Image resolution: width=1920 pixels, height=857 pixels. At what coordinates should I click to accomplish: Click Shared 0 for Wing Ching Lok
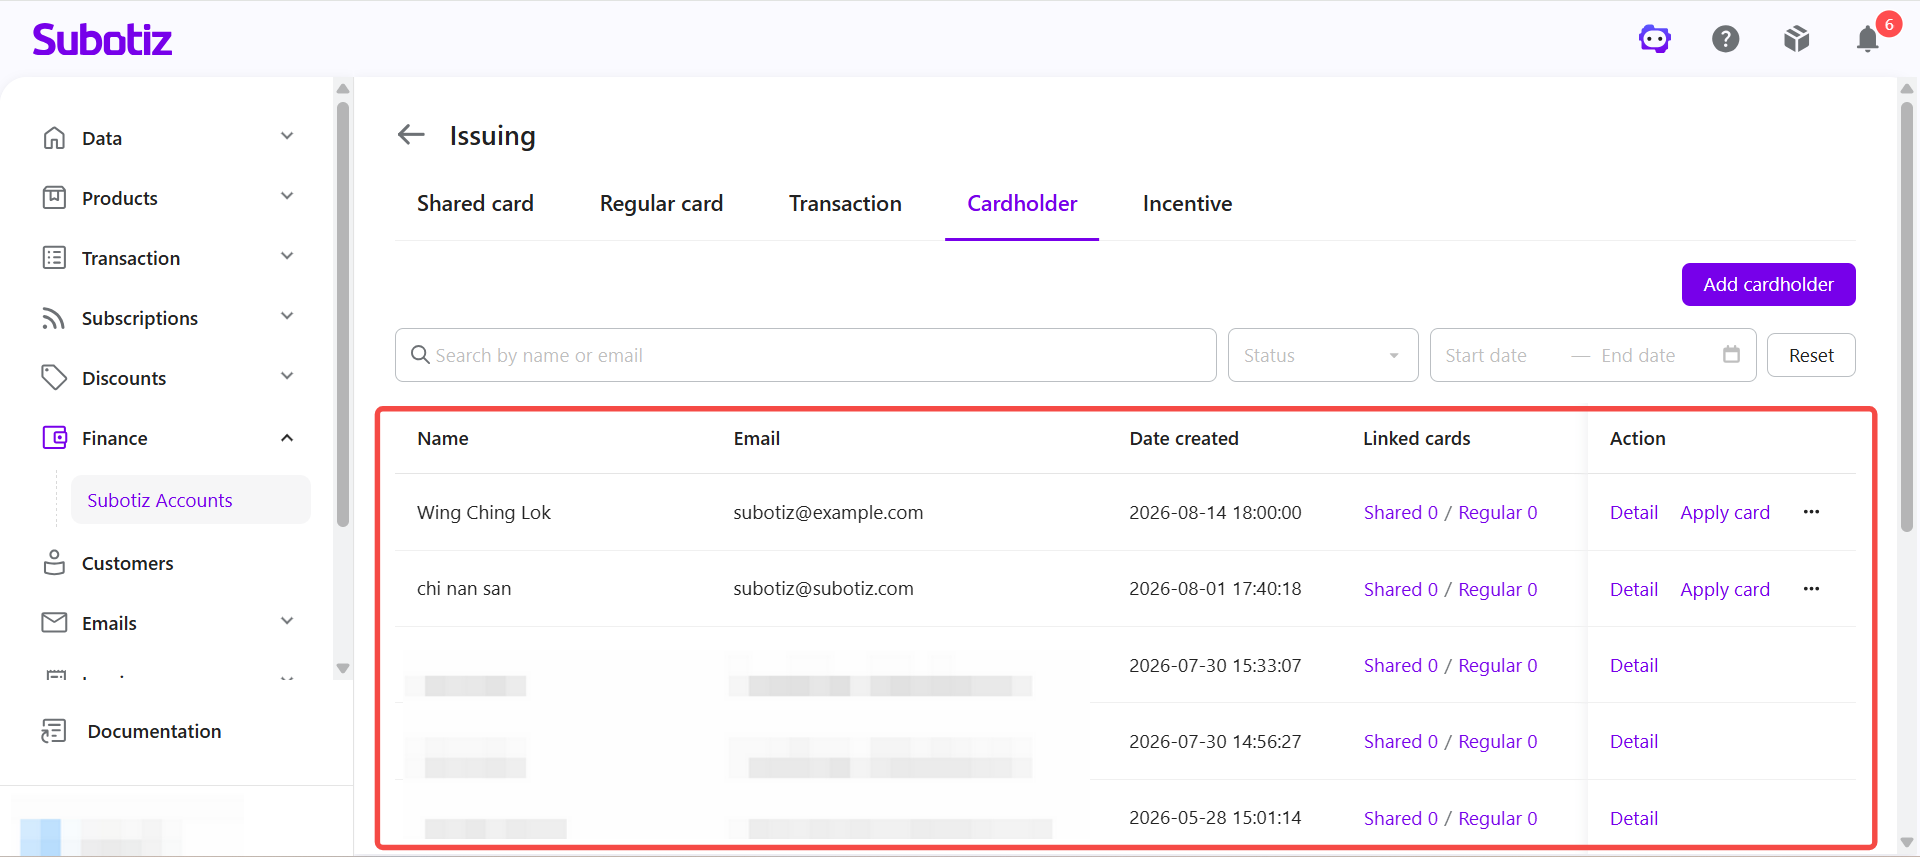tap(1401, 512)
